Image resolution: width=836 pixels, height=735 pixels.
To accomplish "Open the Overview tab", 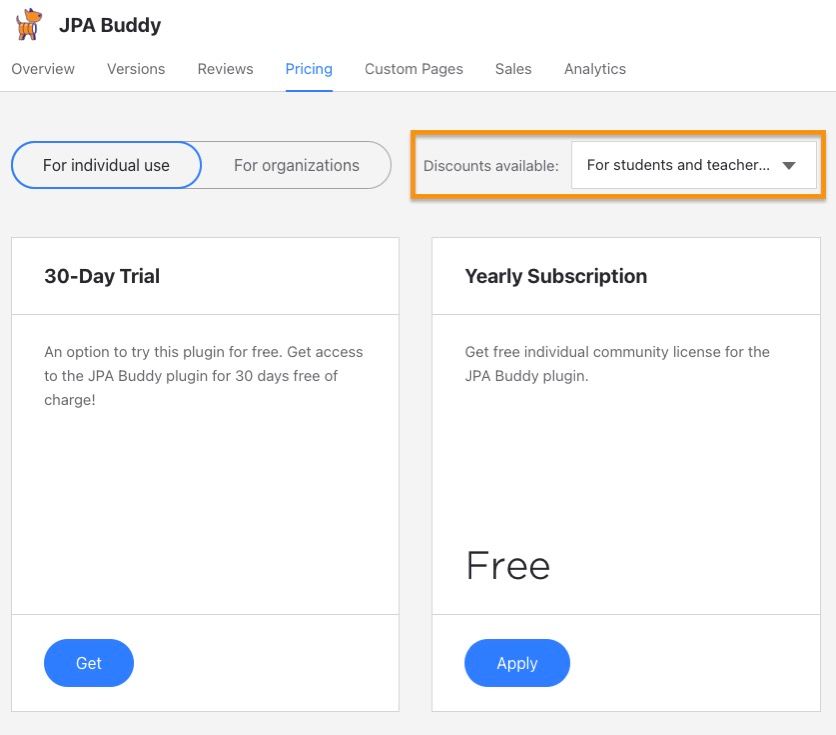I will pos(43,69).
